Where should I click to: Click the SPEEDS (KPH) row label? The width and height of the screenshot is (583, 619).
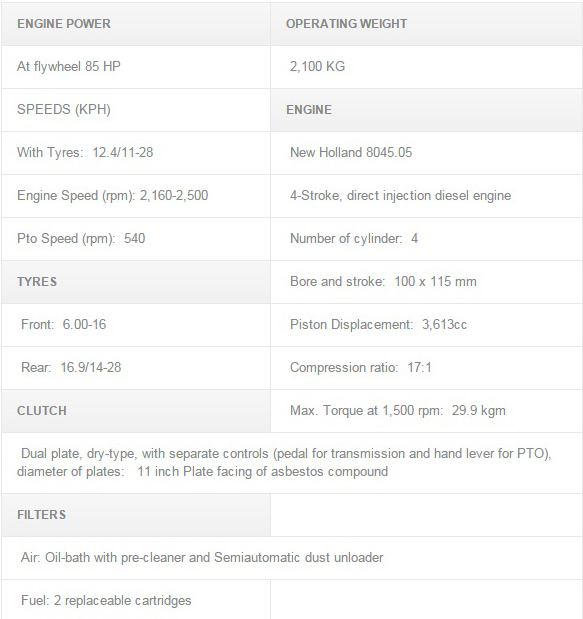pyautogui.click(x=136, y=110)
